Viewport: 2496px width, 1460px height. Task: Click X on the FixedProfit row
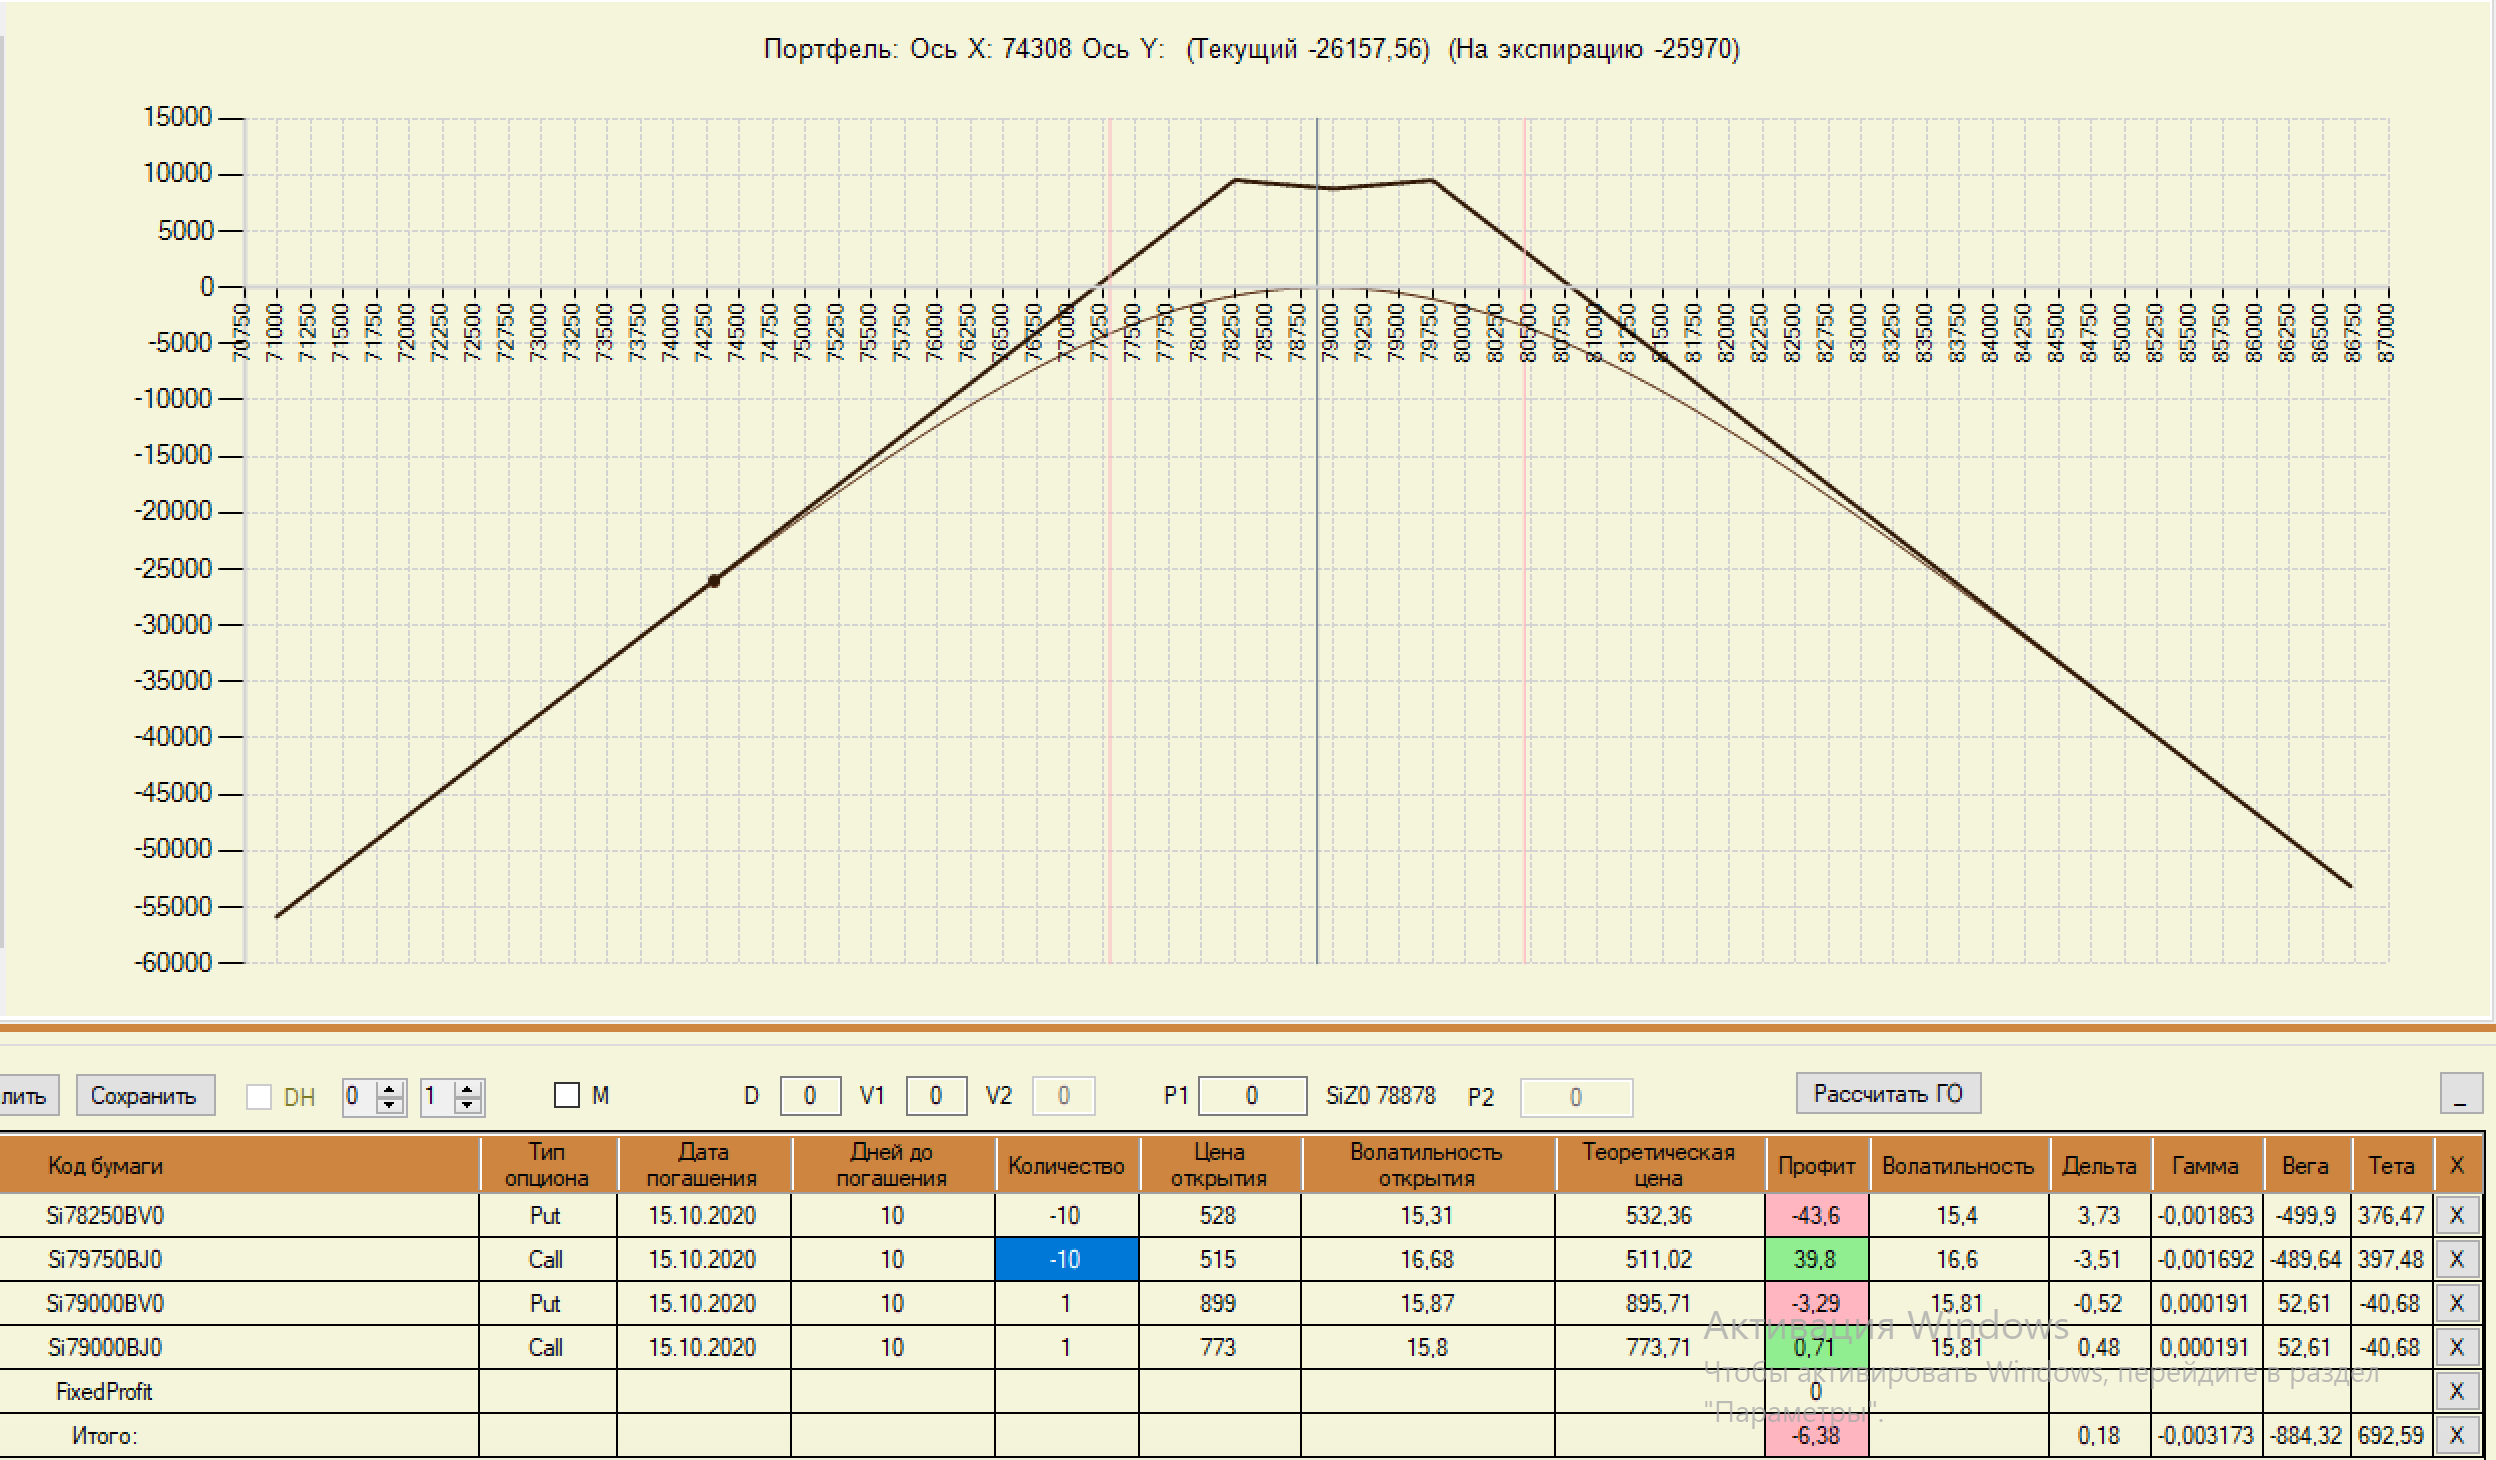pyautogui.click(x=2456, y=1392)
